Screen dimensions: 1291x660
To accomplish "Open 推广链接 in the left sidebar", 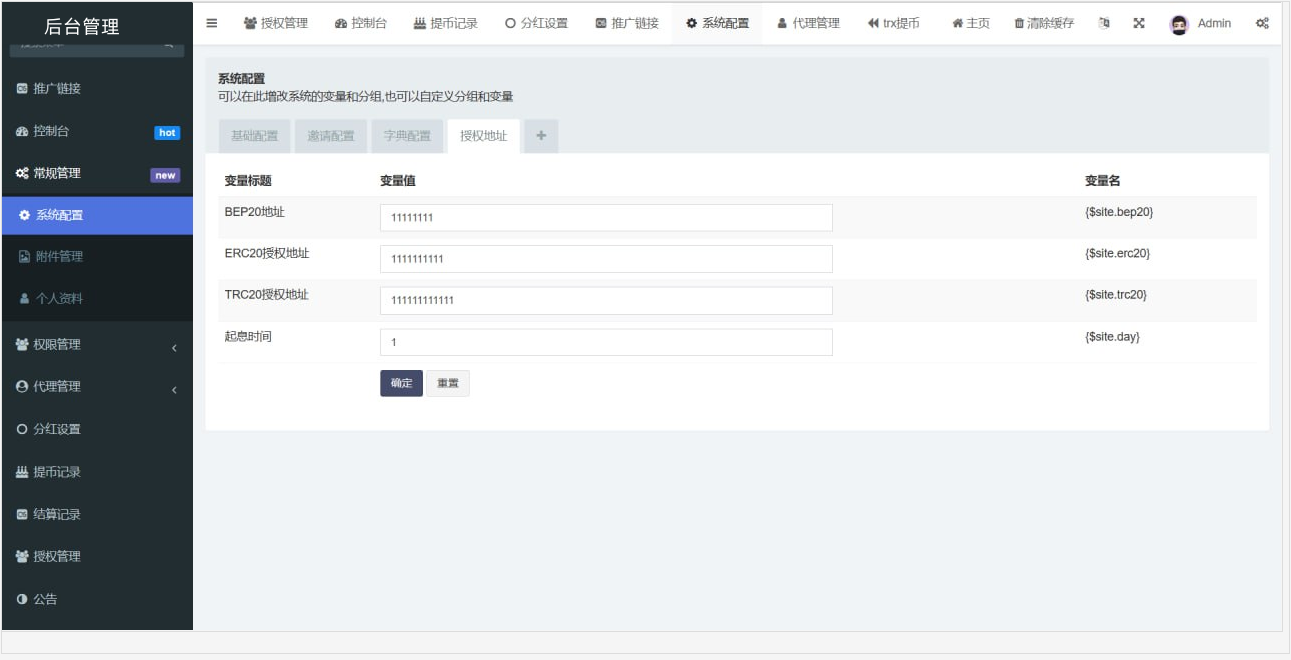I will pyautogui.click(x=96, y=88).
